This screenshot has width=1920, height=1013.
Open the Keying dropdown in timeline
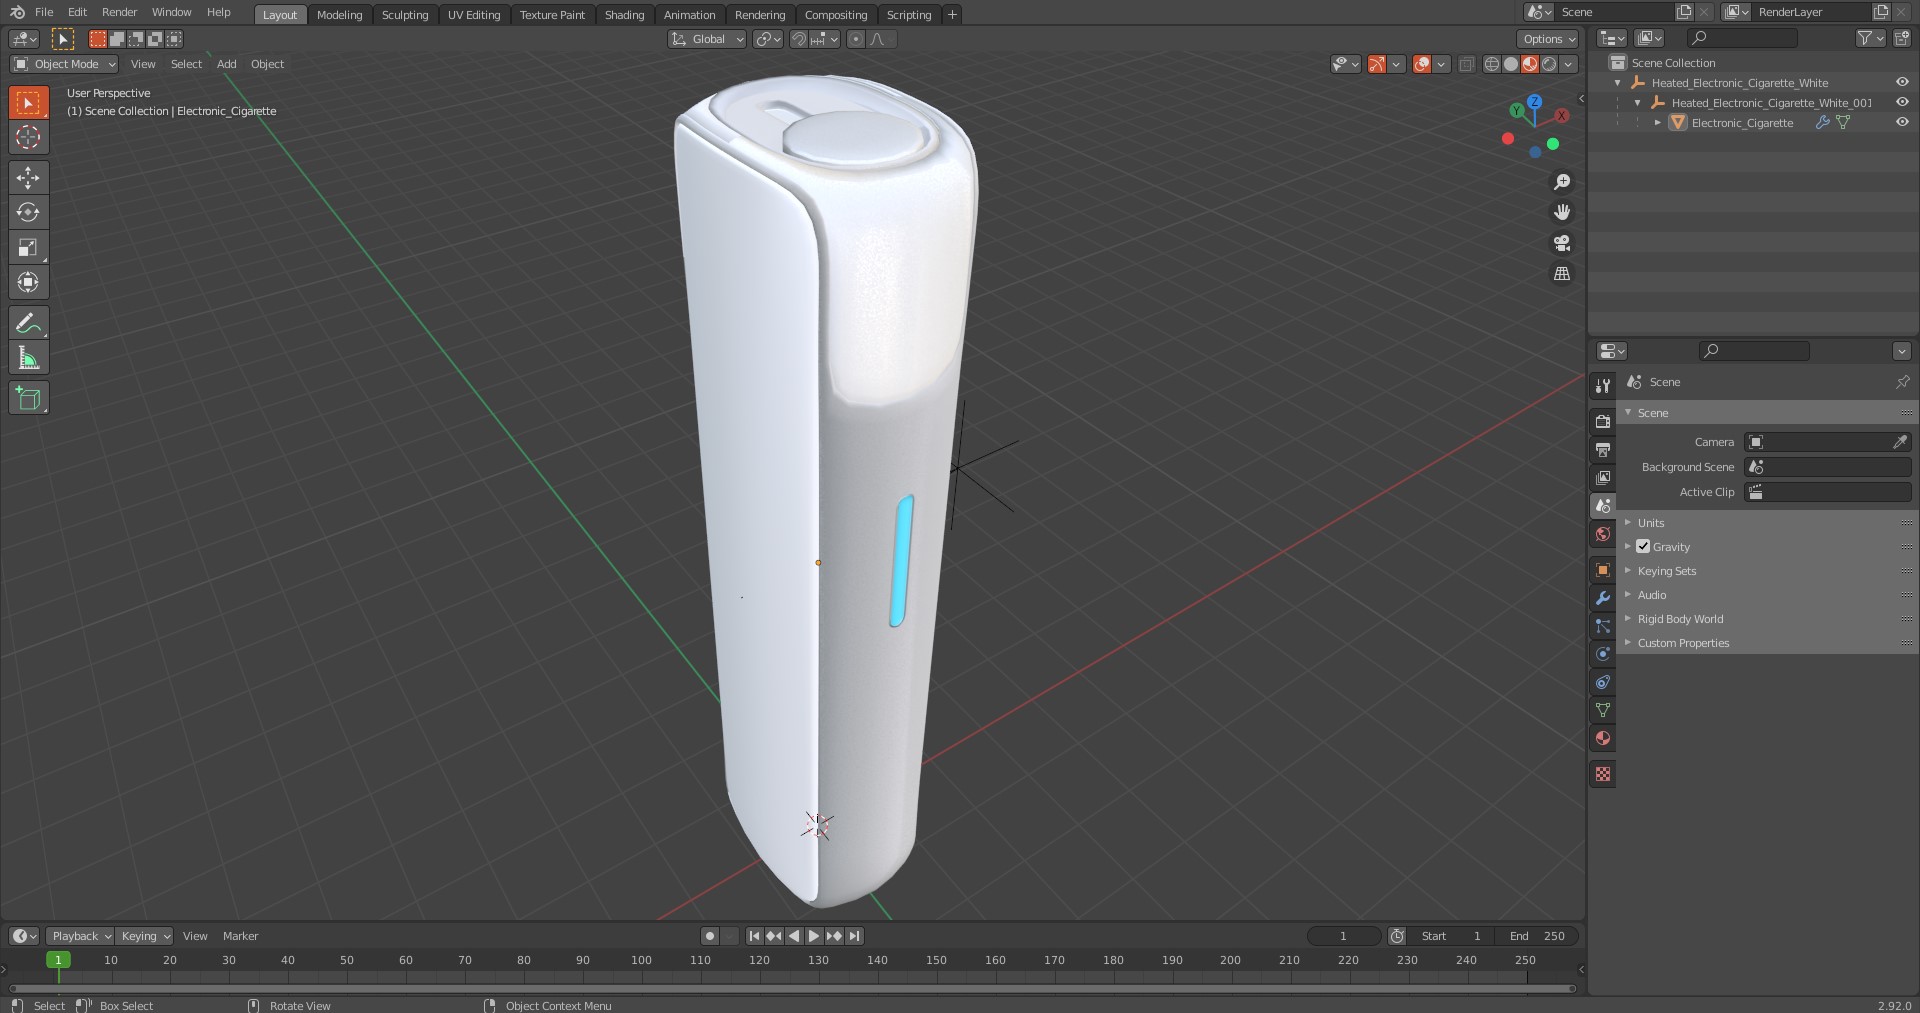pos(144,936)
